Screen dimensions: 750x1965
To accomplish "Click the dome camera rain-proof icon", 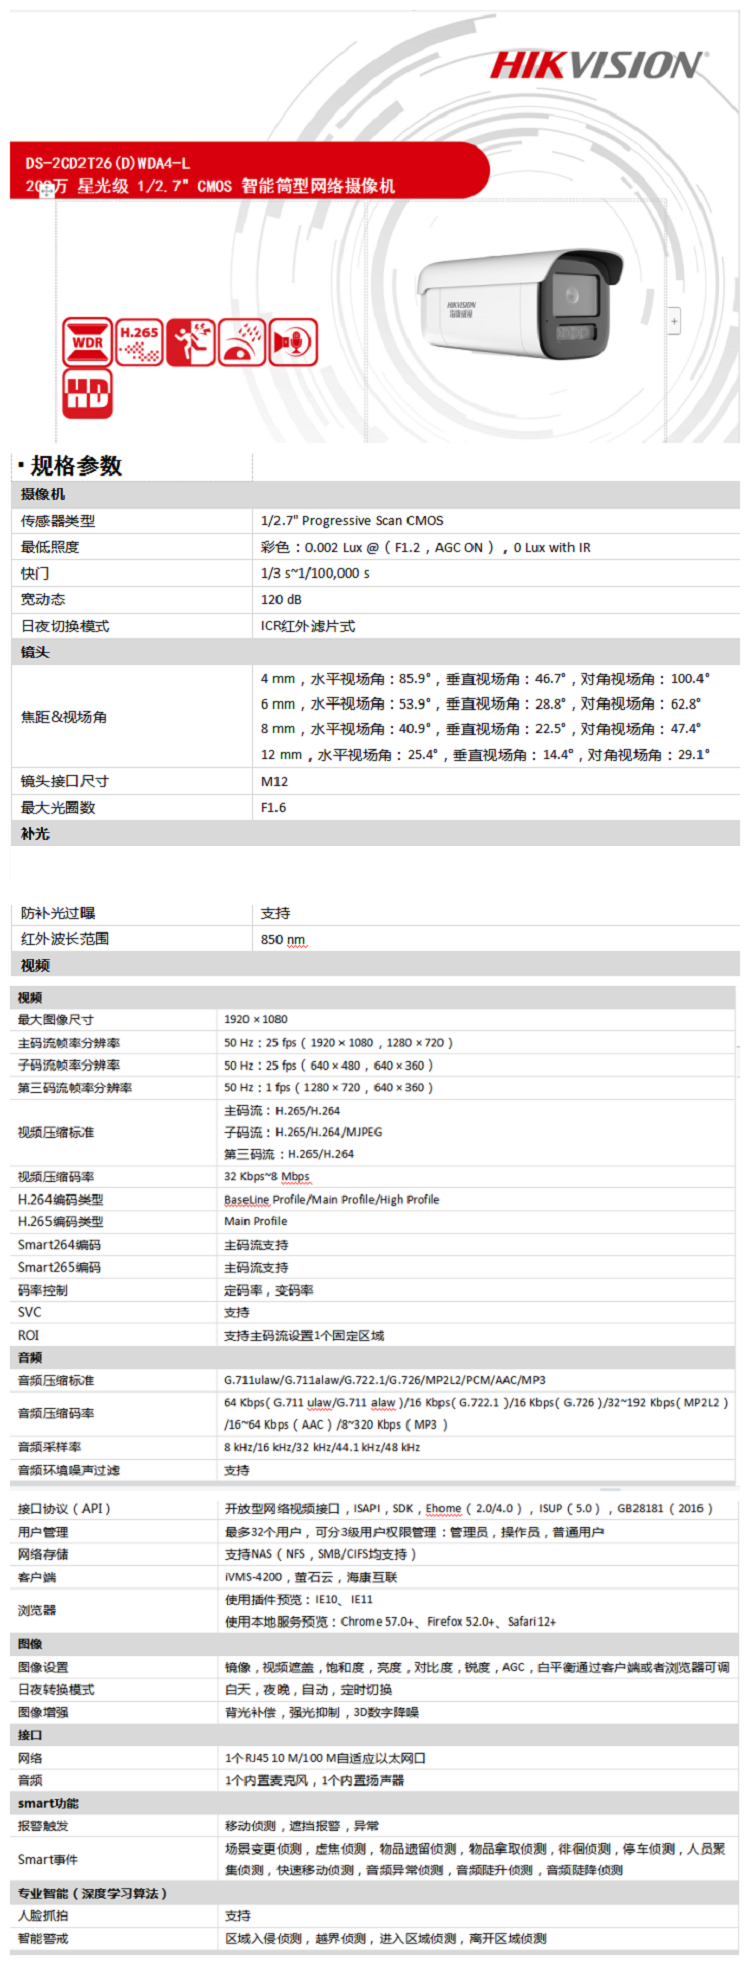I will [x=242, y=341].
